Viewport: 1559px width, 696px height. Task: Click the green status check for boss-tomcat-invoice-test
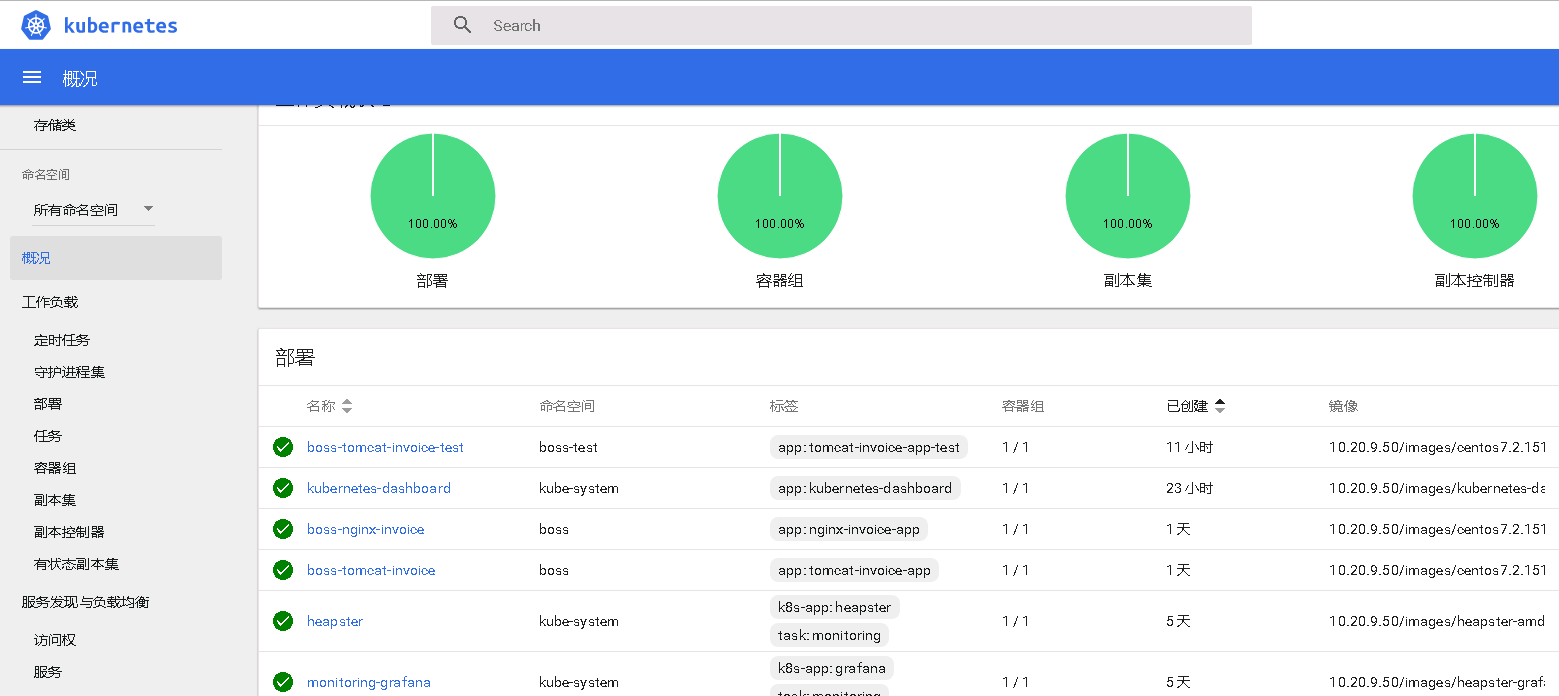point(283,447)
